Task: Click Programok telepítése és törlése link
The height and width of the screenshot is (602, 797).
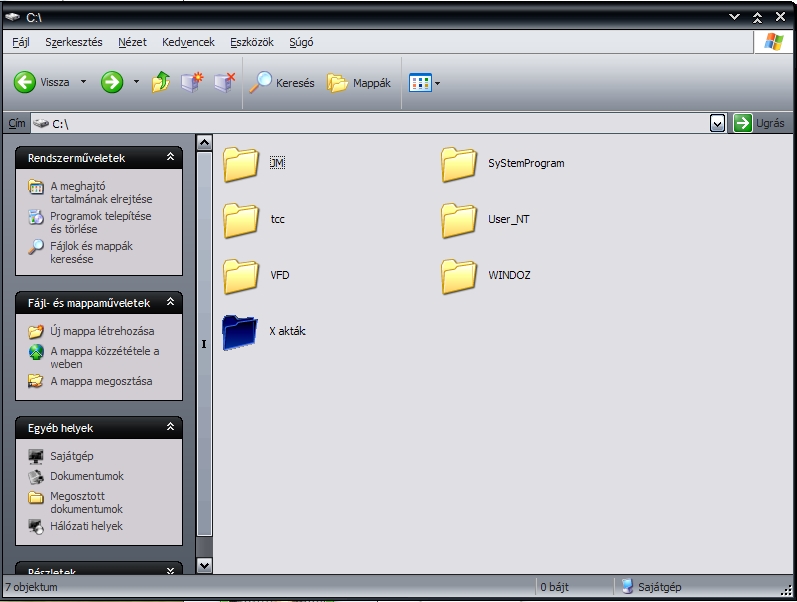Action: click(101, 222)
